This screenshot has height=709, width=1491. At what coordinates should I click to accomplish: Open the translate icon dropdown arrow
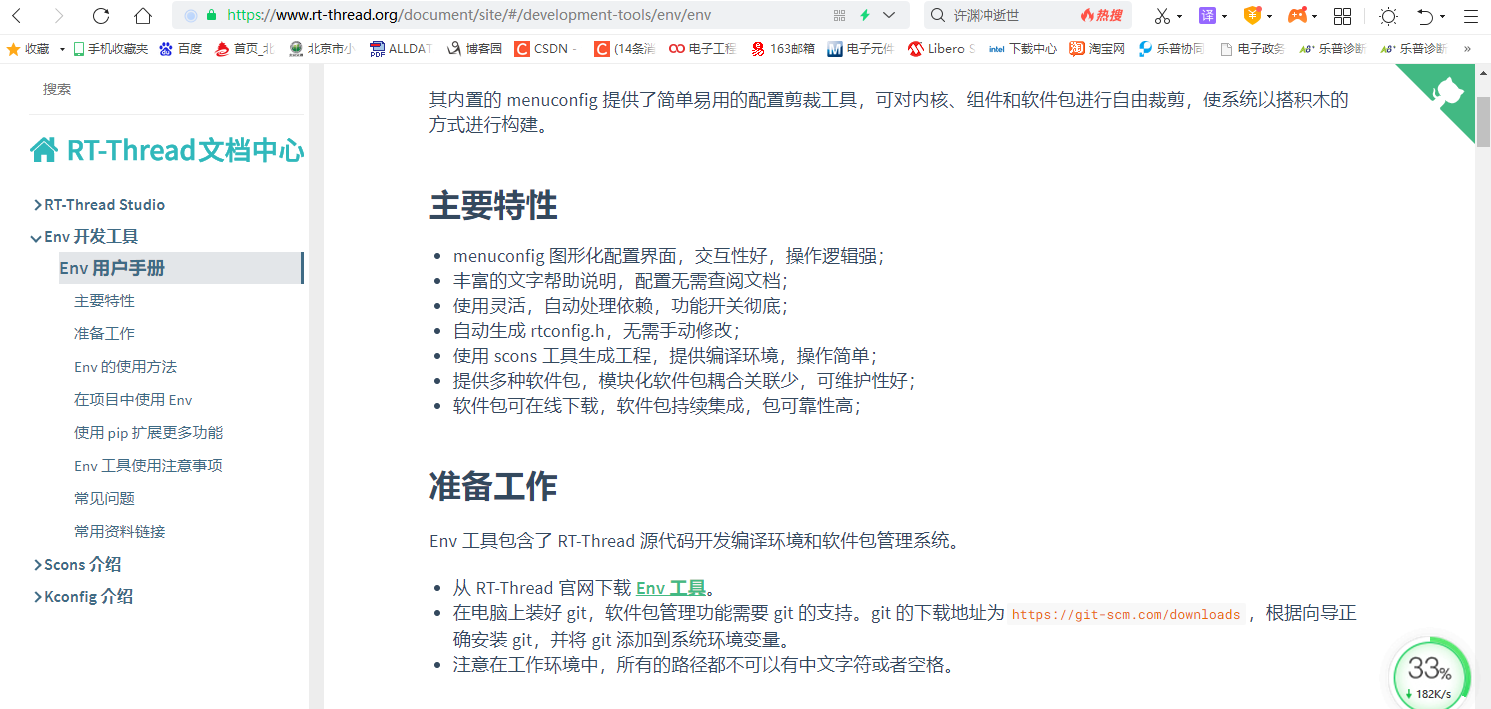(x=1224, y=16)
